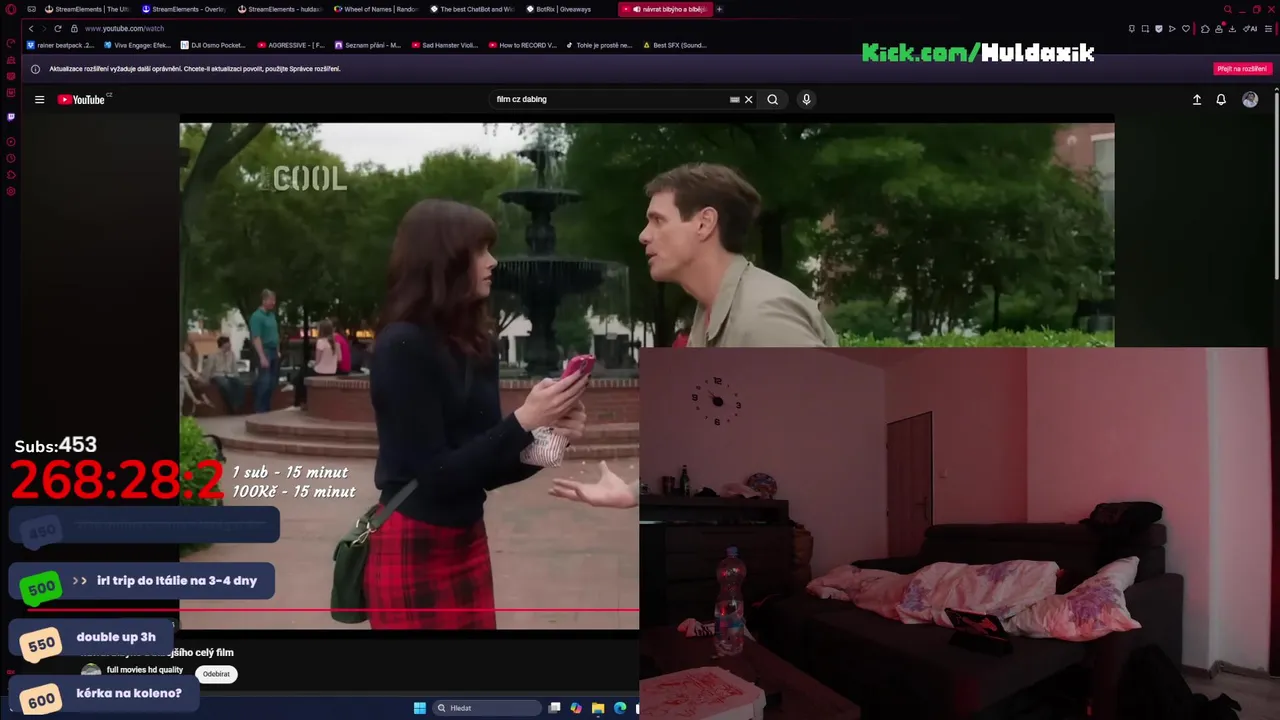Search tabs with the red magnifier icon
The image size is (1280, 720).
coord(1228,9)
